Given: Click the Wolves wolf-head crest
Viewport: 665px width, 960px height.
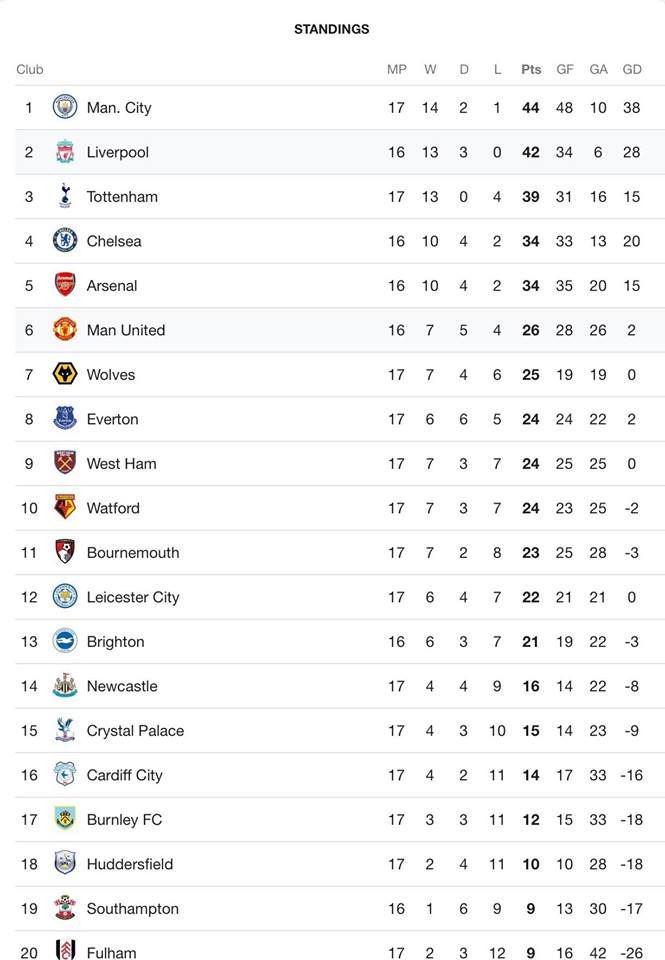Looking at the screenshot, I should pyautogui.click(x=65, y=374).
